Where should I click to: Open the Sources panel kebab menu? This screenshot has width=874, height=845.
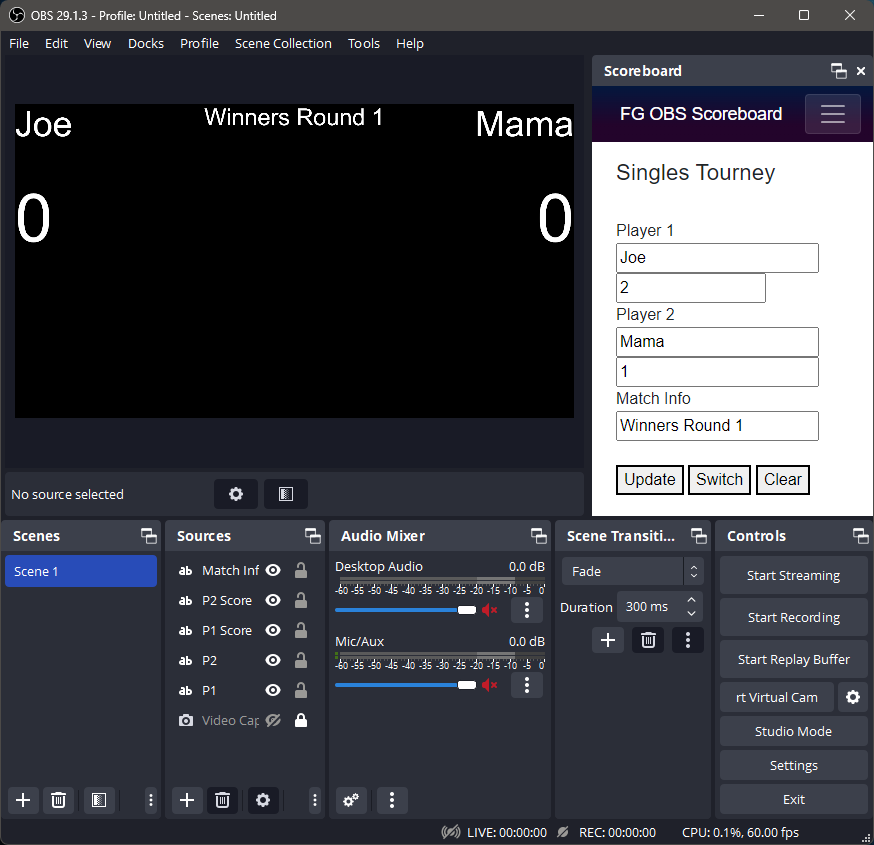click(314, 800)
